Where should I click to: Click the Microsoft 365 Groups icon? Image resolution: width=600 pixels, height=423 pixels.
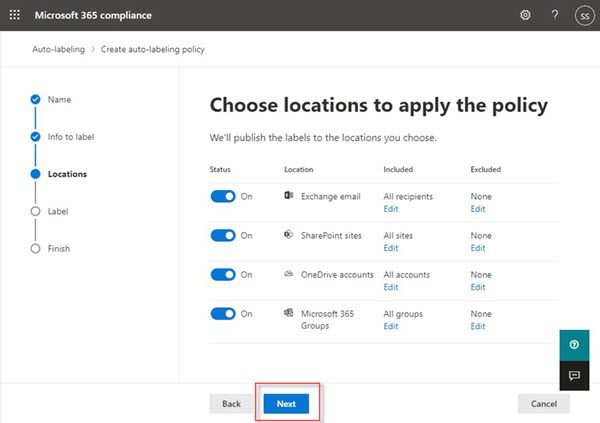coord(289,313)
